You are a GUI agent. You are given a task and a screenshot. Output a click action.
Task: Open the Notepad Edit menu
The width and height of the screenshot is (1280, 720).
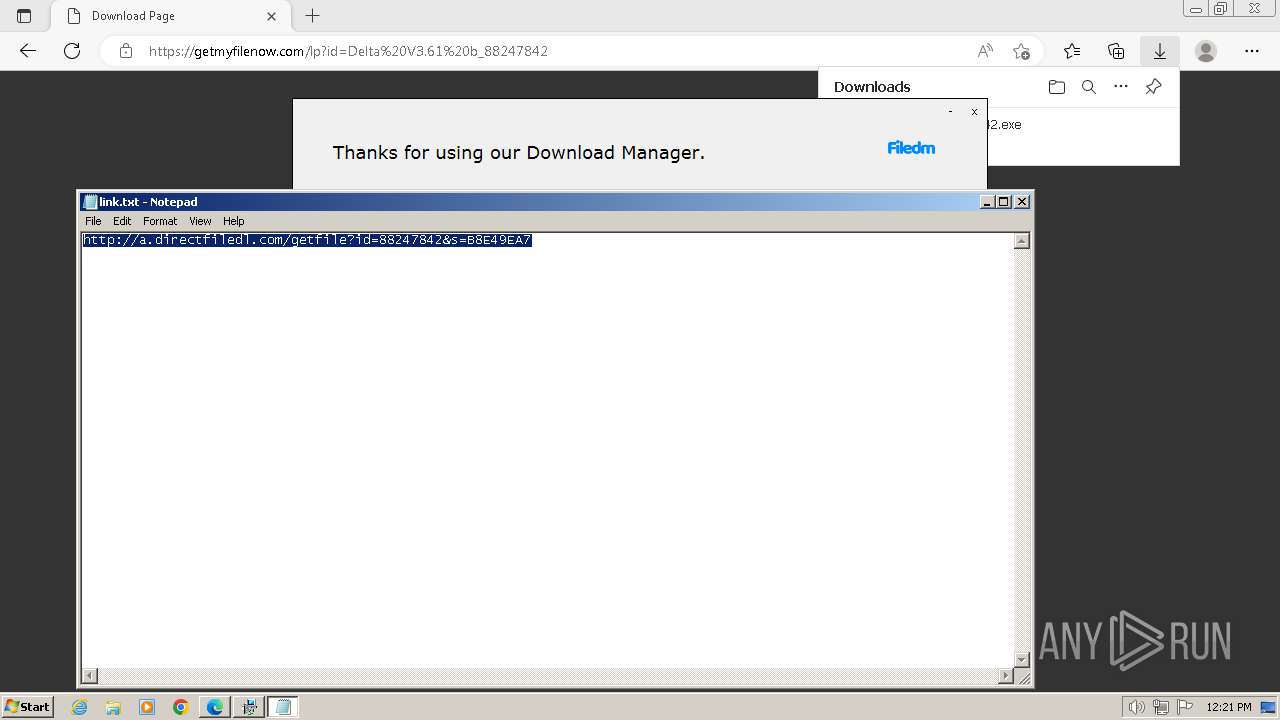pyautogui.click(x=122, y=221)
